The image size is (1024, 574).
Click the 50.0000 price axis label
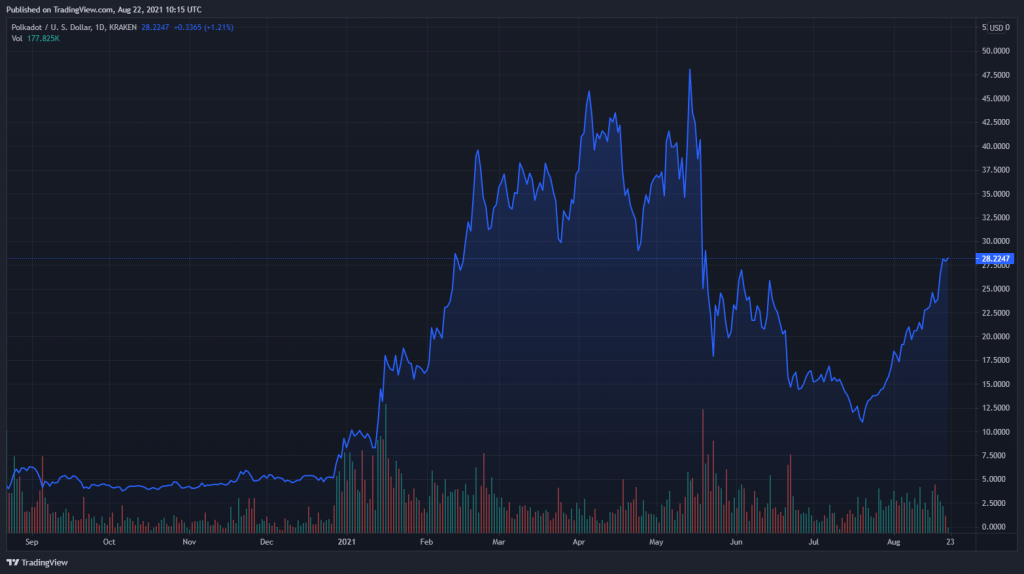point(995,51)
